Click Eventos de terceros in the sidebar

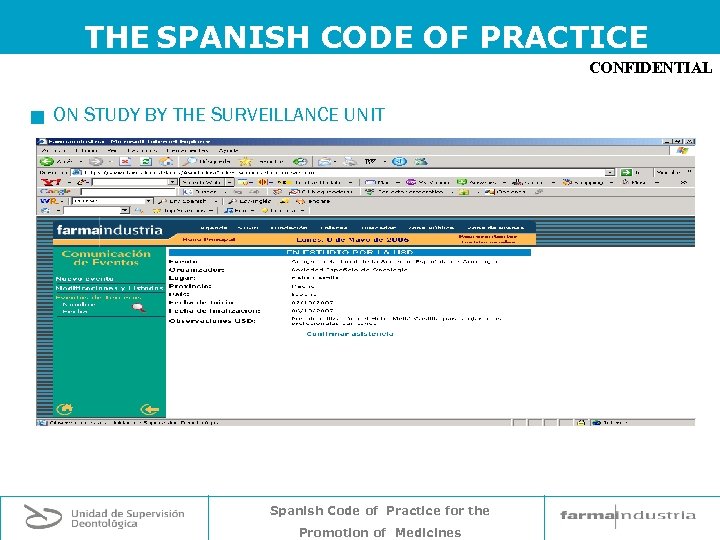point(98,297)
